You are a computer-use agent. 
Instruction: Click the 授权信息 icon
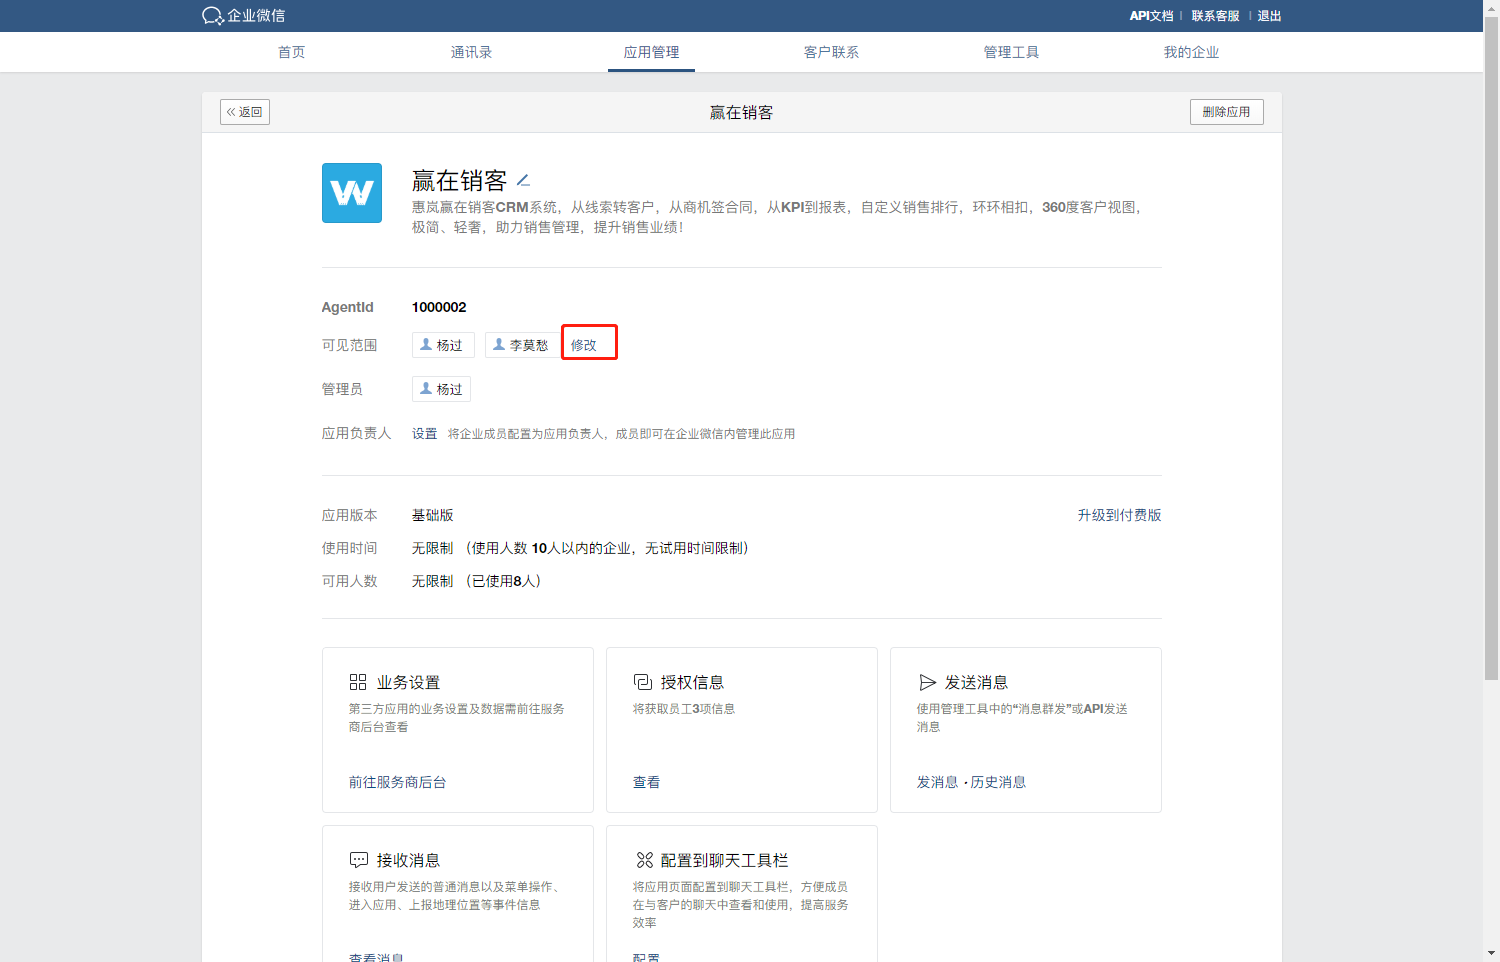click(642, 682)
